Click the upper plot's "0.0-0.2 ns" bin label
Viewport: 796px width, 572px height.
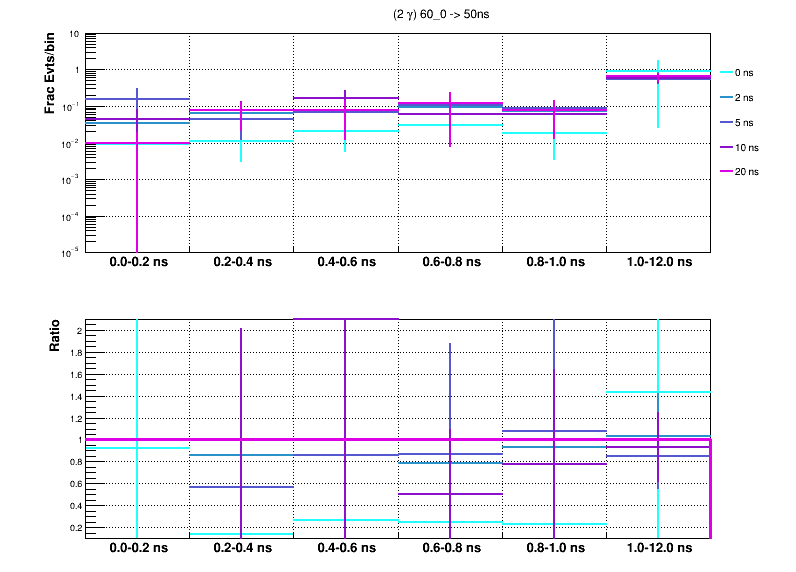point(137,263)
